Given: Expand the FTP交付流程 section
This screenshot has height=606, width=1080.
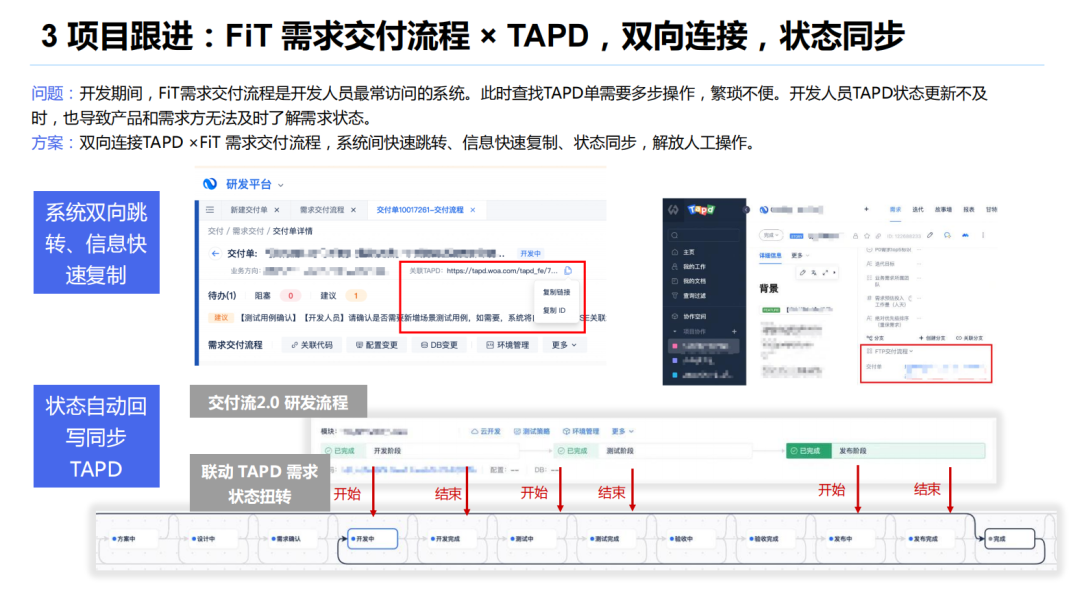Looking at the screenshot, I should tap(890, 351).
